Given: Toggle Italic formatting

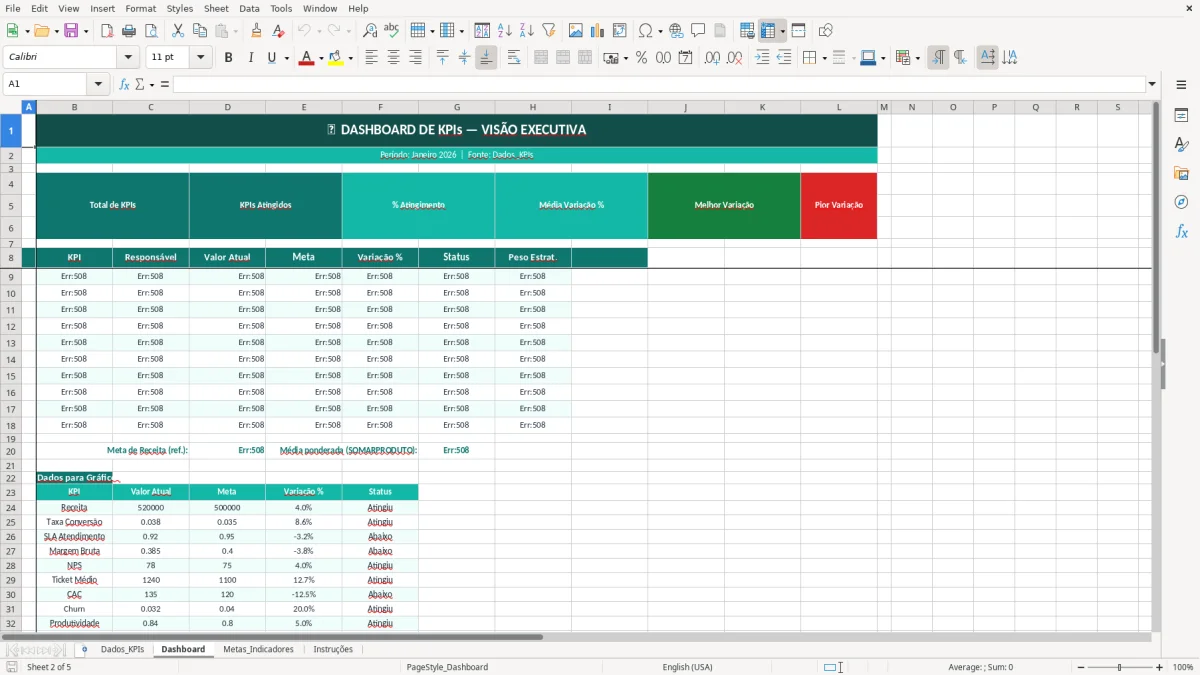Looking at the screenshot, I should (x=250, y=58).
